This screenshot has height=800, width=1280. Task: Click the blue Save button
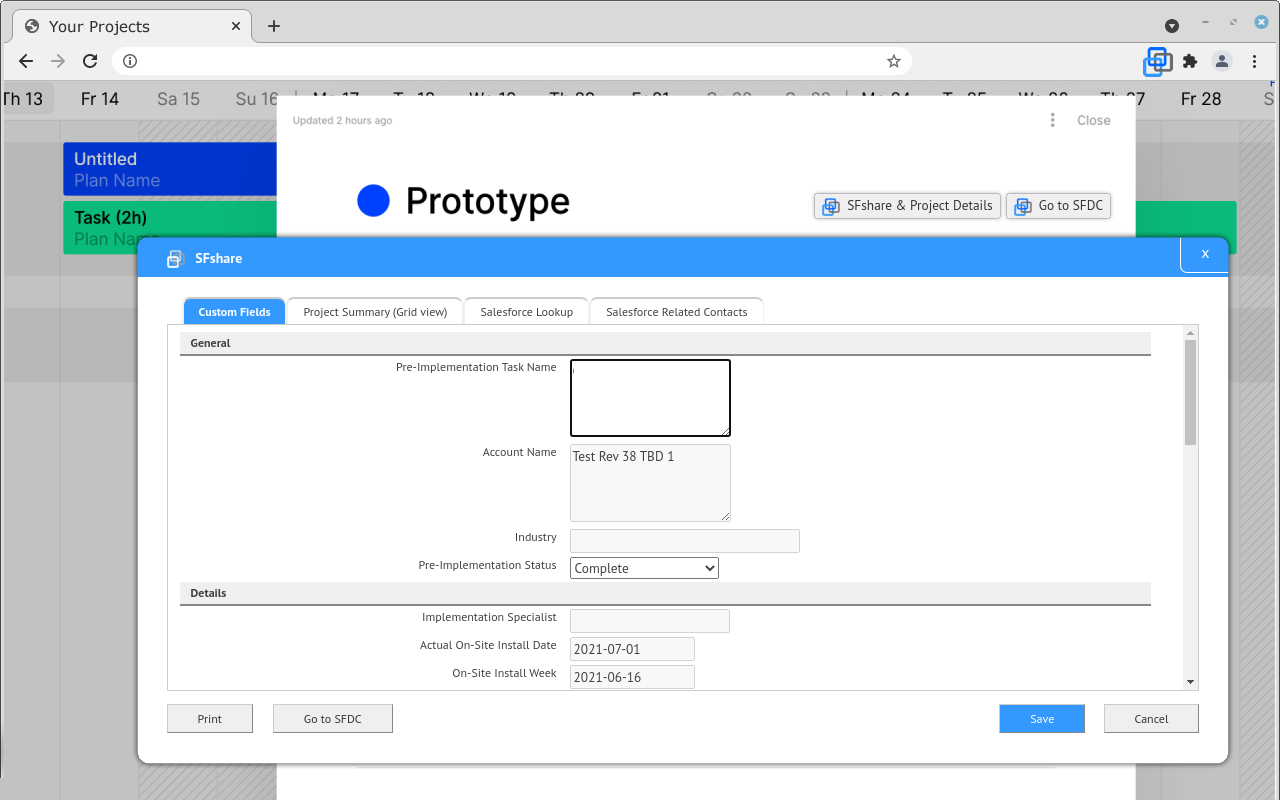pos(1042,718)
